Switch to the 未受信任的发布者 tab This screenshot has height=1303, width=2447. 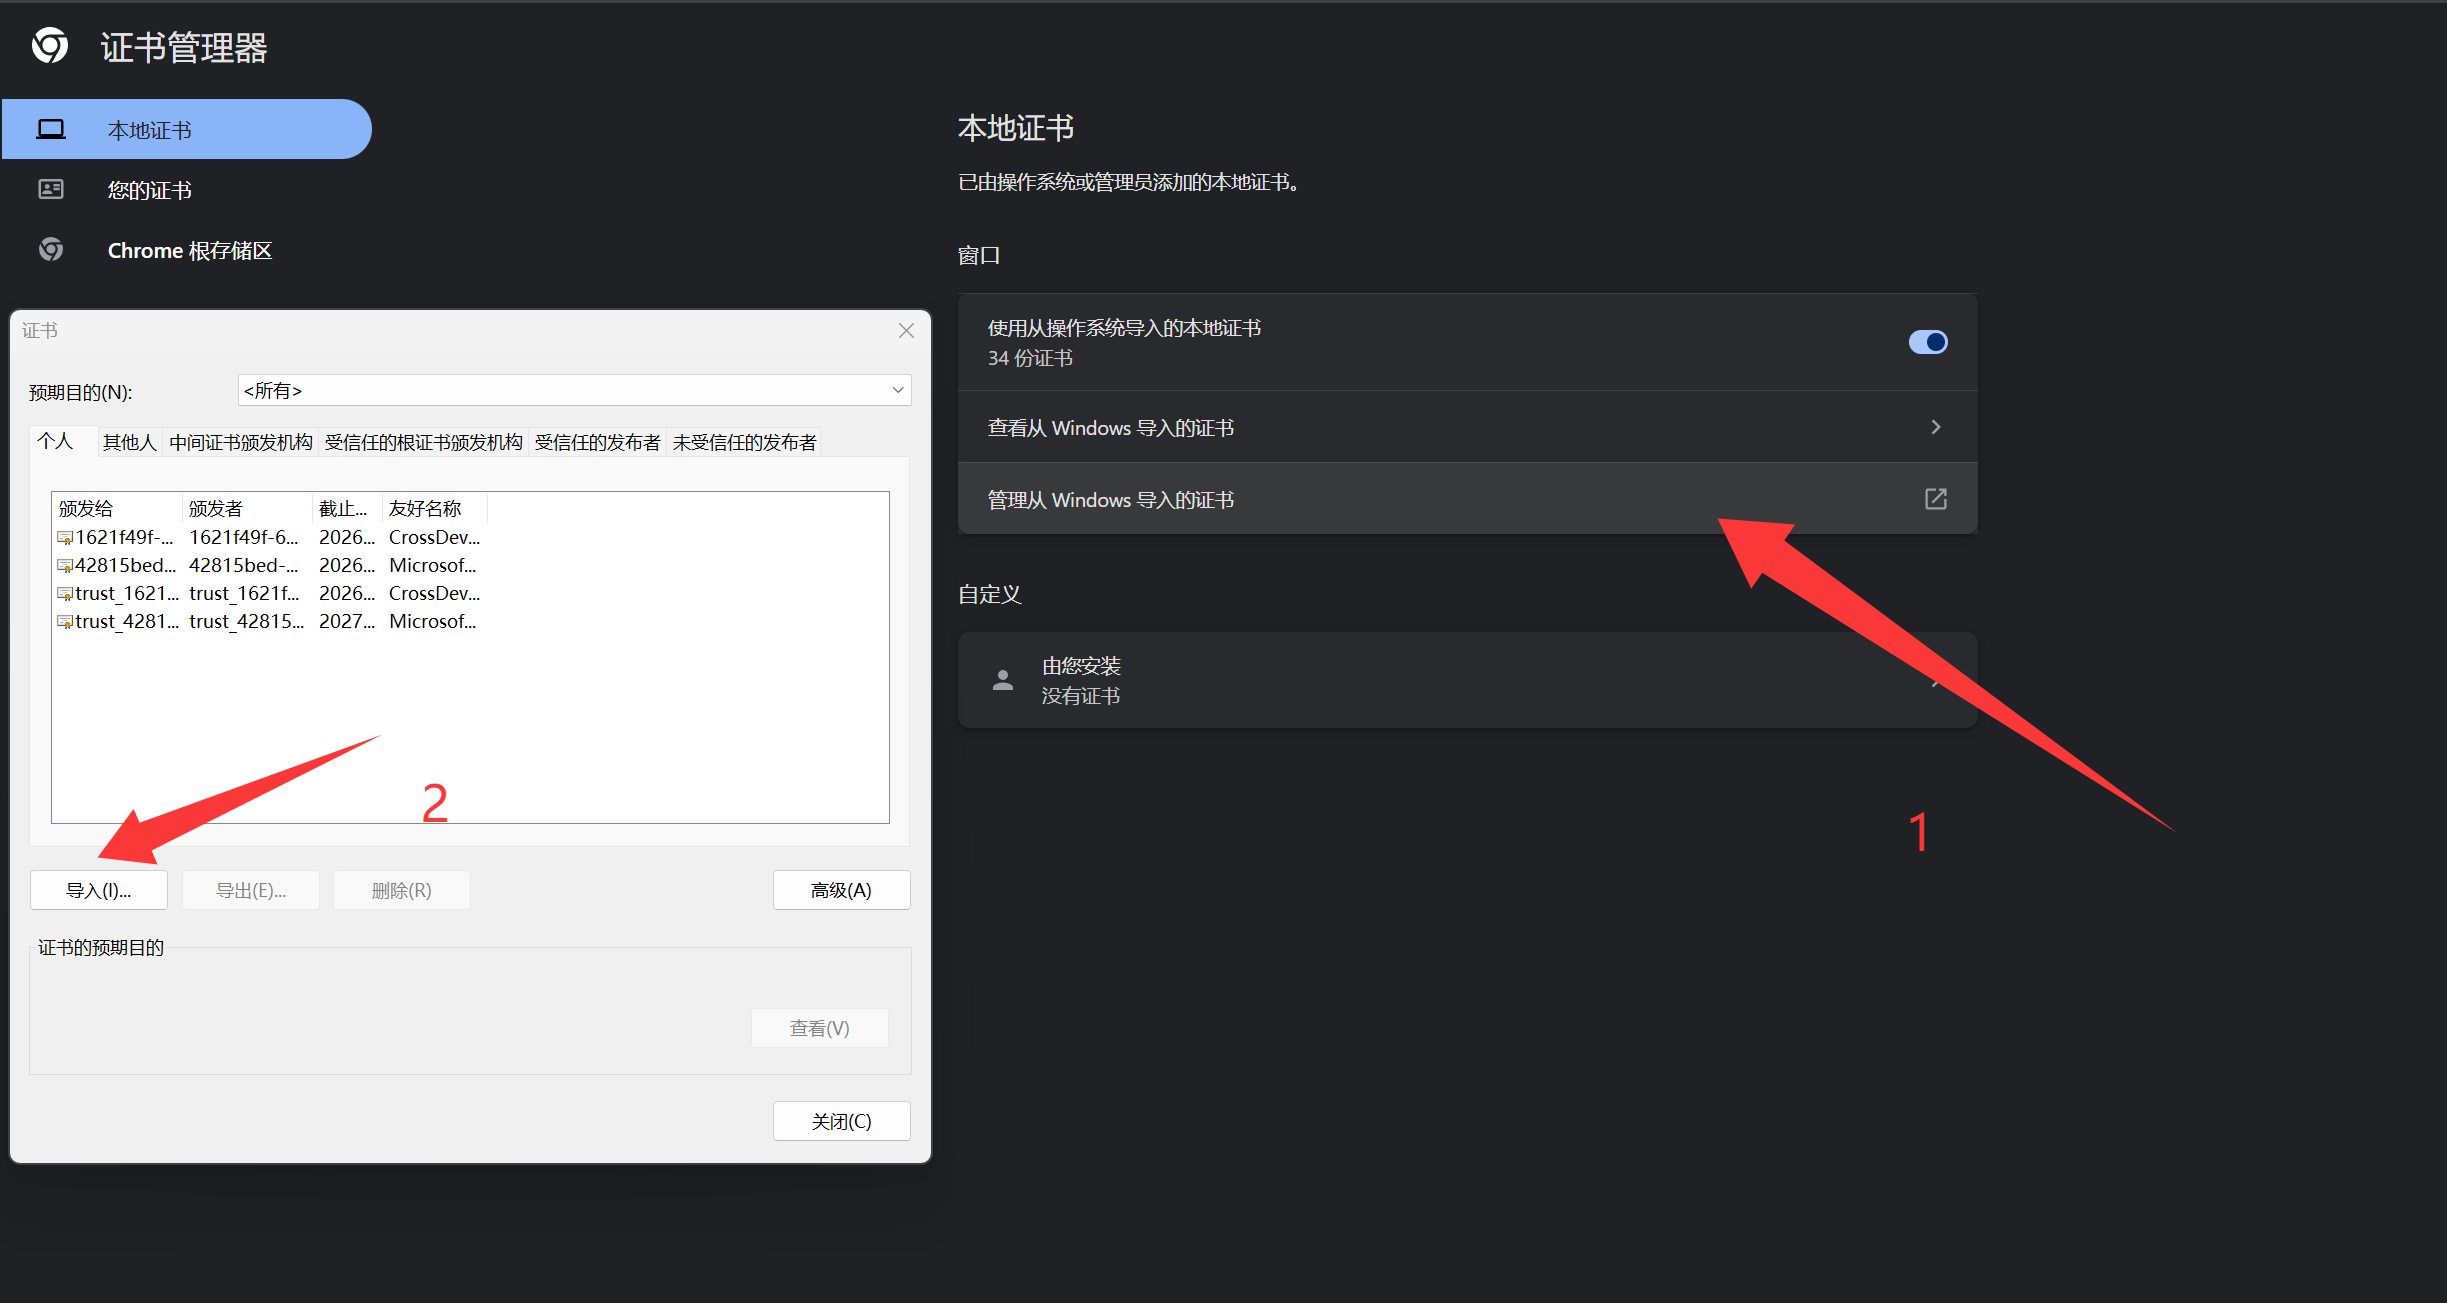[x=745, y=442]
